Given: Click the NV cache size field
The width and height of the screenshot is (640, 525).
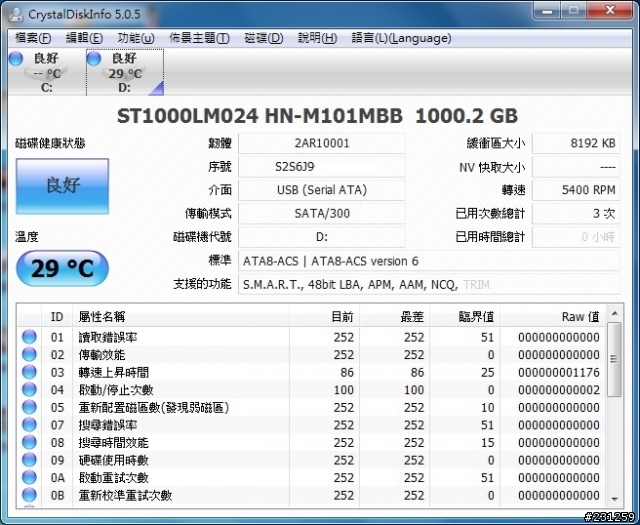Looking at the screenshot, I should coord(576,167).
